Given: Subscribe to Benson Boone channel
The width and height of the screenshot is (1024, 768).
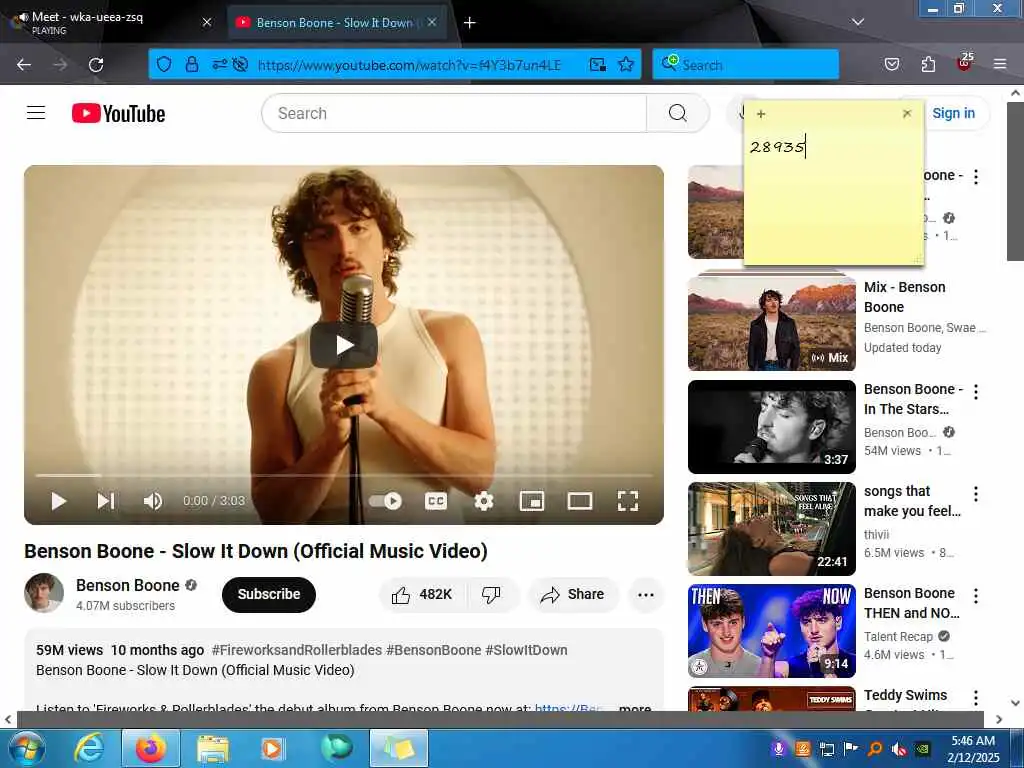Looking at the screenshot, I should point(268,594).
